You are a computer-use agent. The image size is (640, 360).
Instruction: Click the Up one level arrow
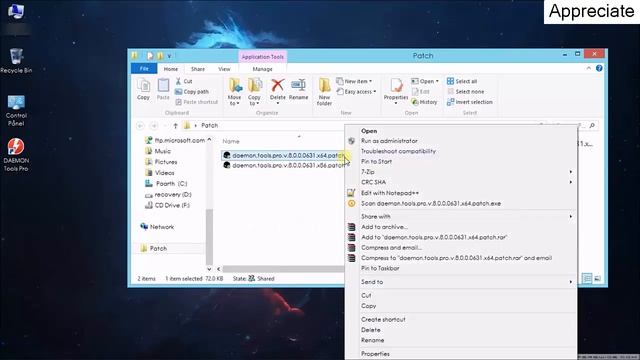pyautogui.click(x=176, y=125)
